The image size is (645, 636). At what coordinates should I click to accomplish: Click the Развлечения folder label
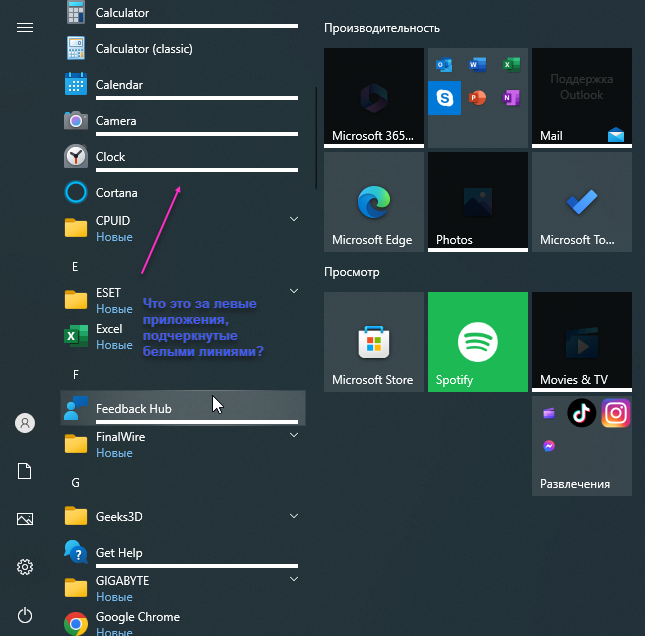[x=575, y=484]
